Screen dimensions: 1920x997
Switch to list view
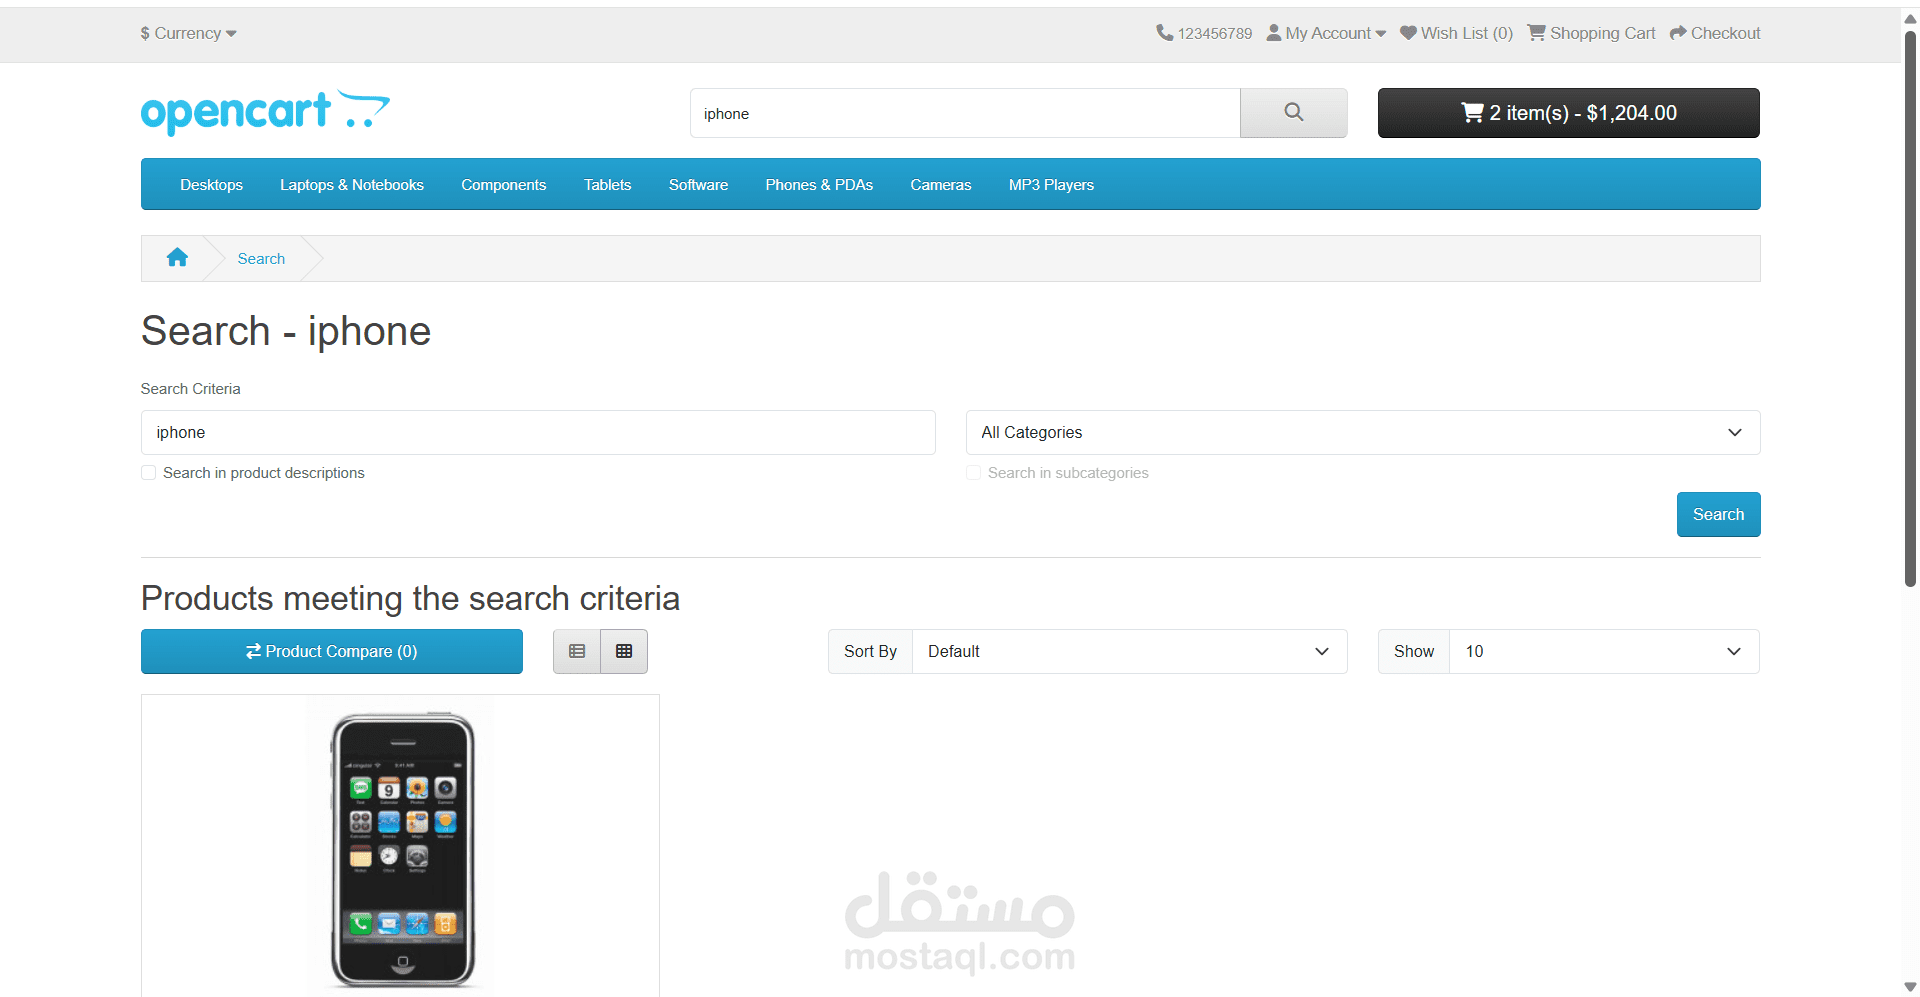577,651
